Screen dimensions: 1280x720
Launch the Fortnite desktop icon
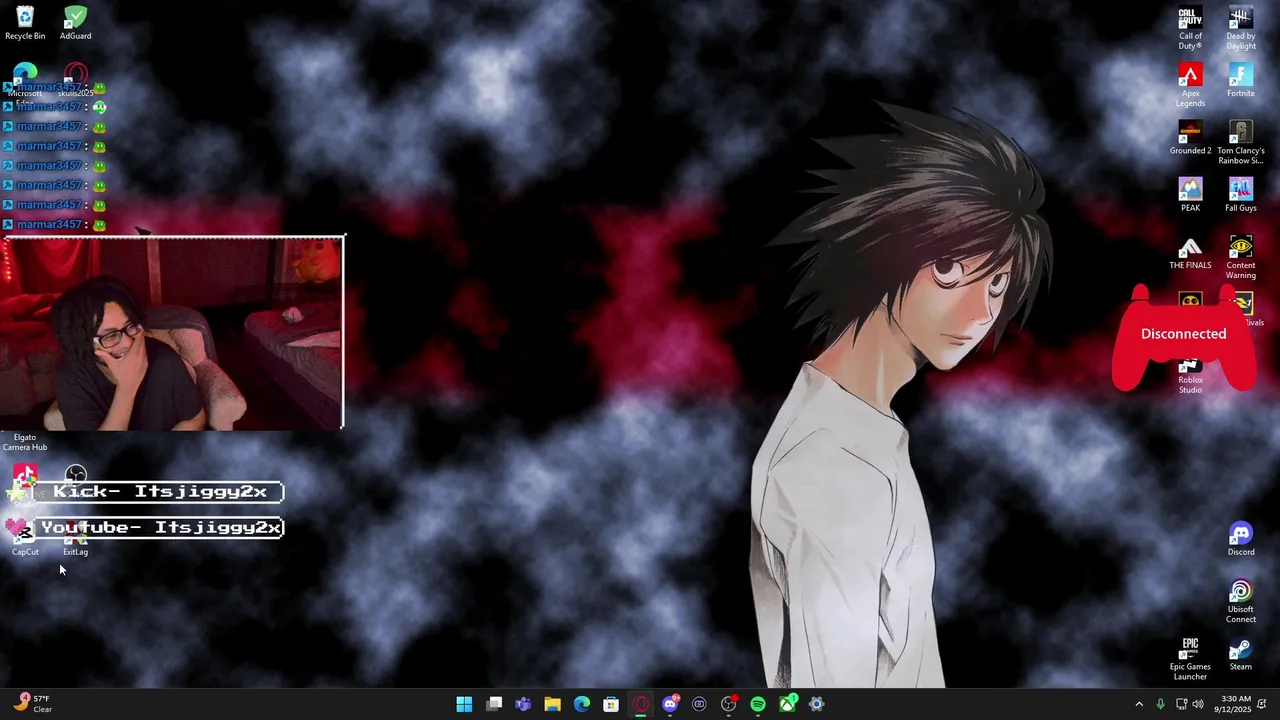pyautogui.click(x=1241, y=80)
